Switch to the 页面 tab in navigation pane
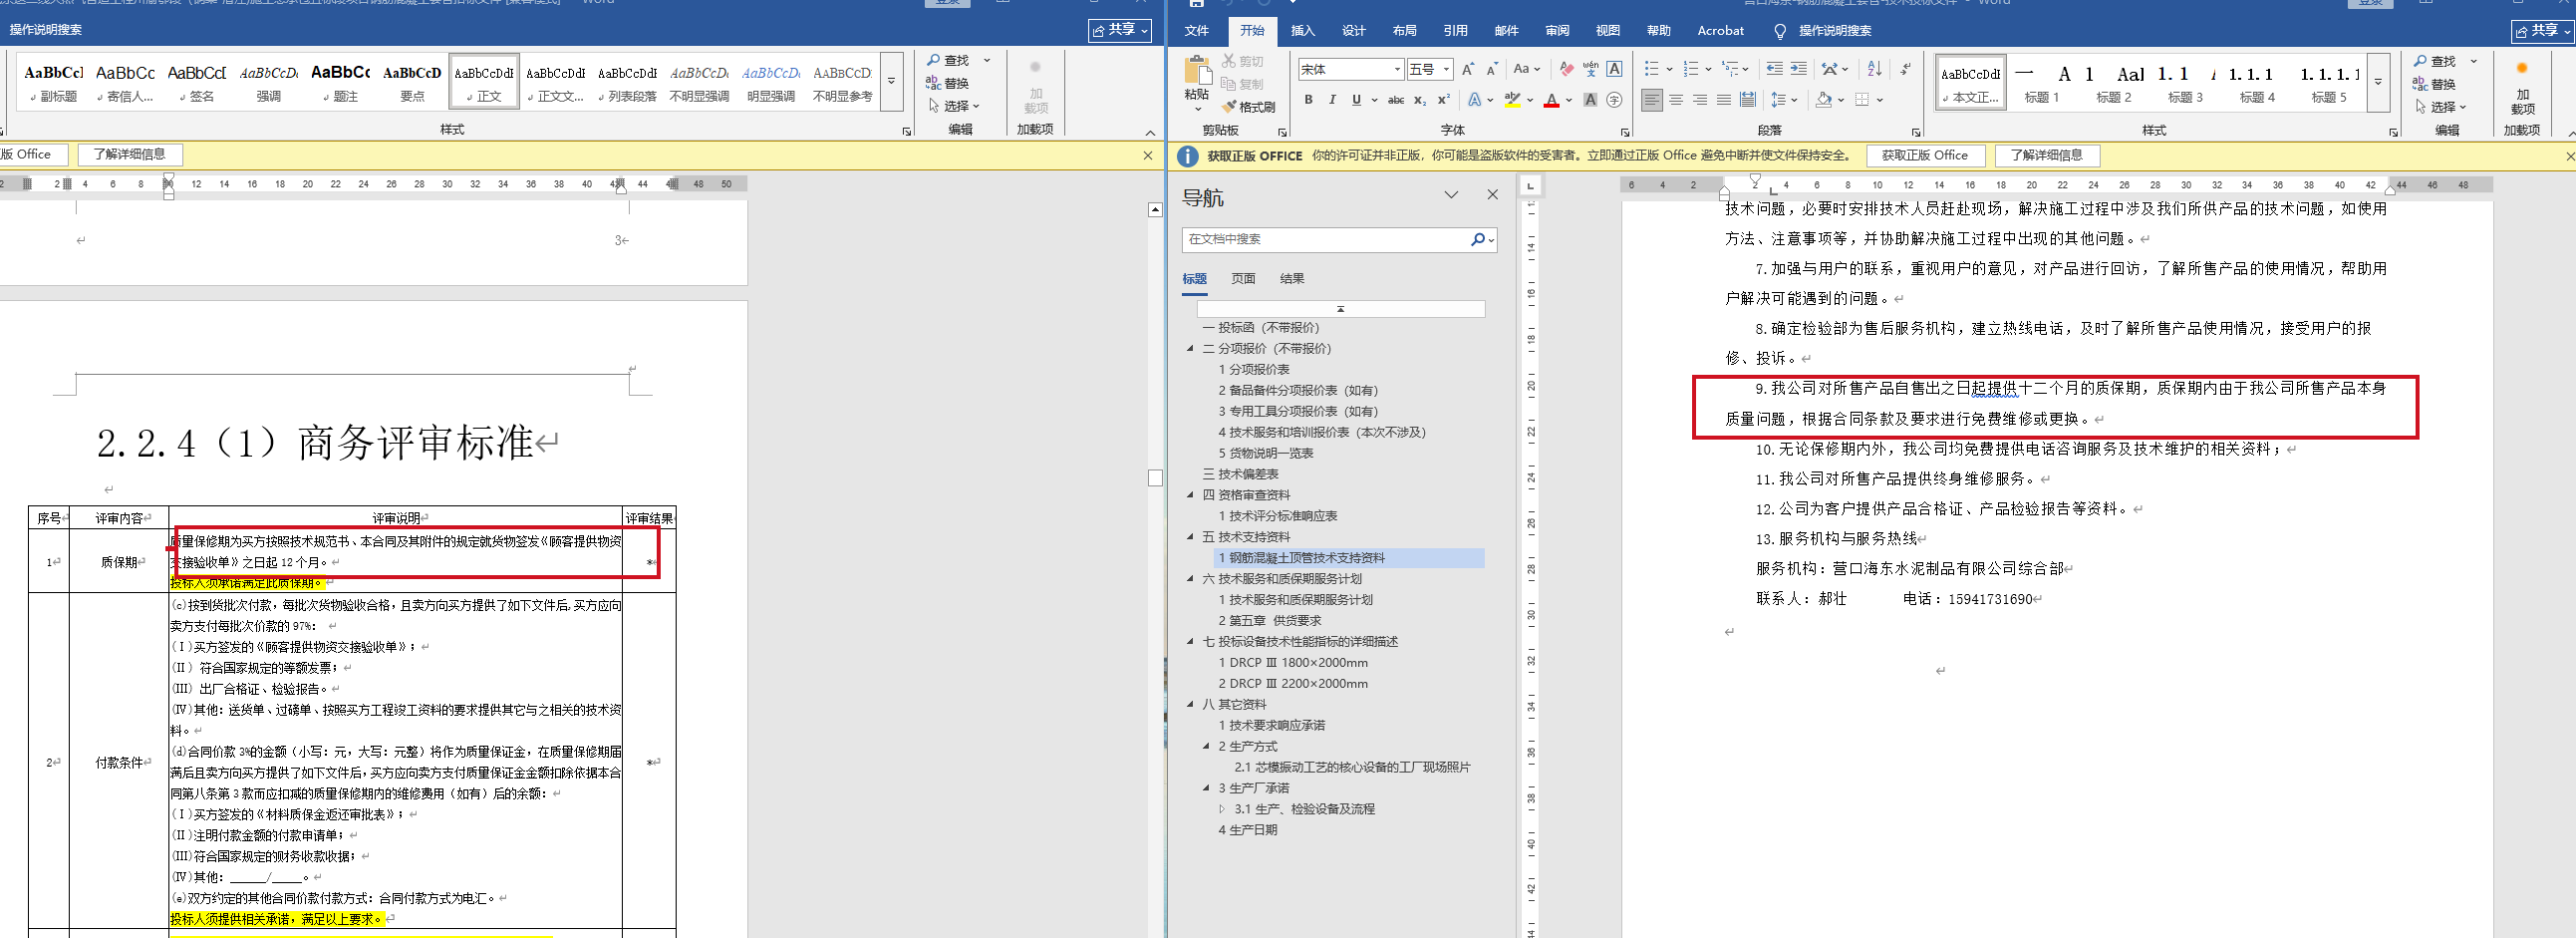Viewport: 2576px width, 938px height. tap(1243, 279)
